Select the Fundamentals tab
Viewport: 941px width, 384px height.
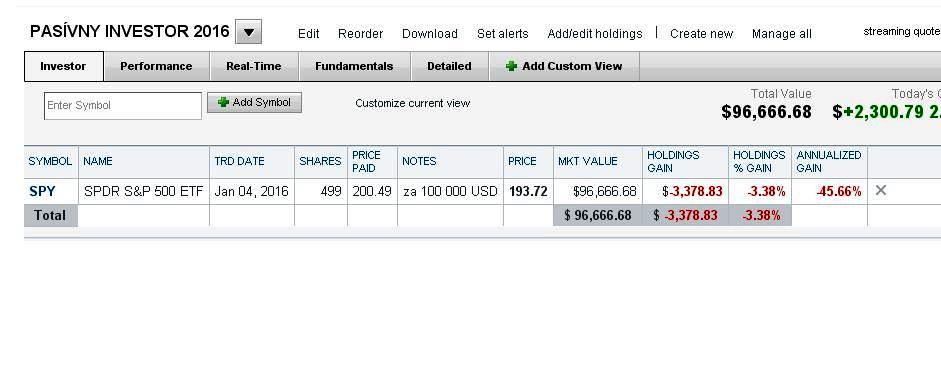354,66
